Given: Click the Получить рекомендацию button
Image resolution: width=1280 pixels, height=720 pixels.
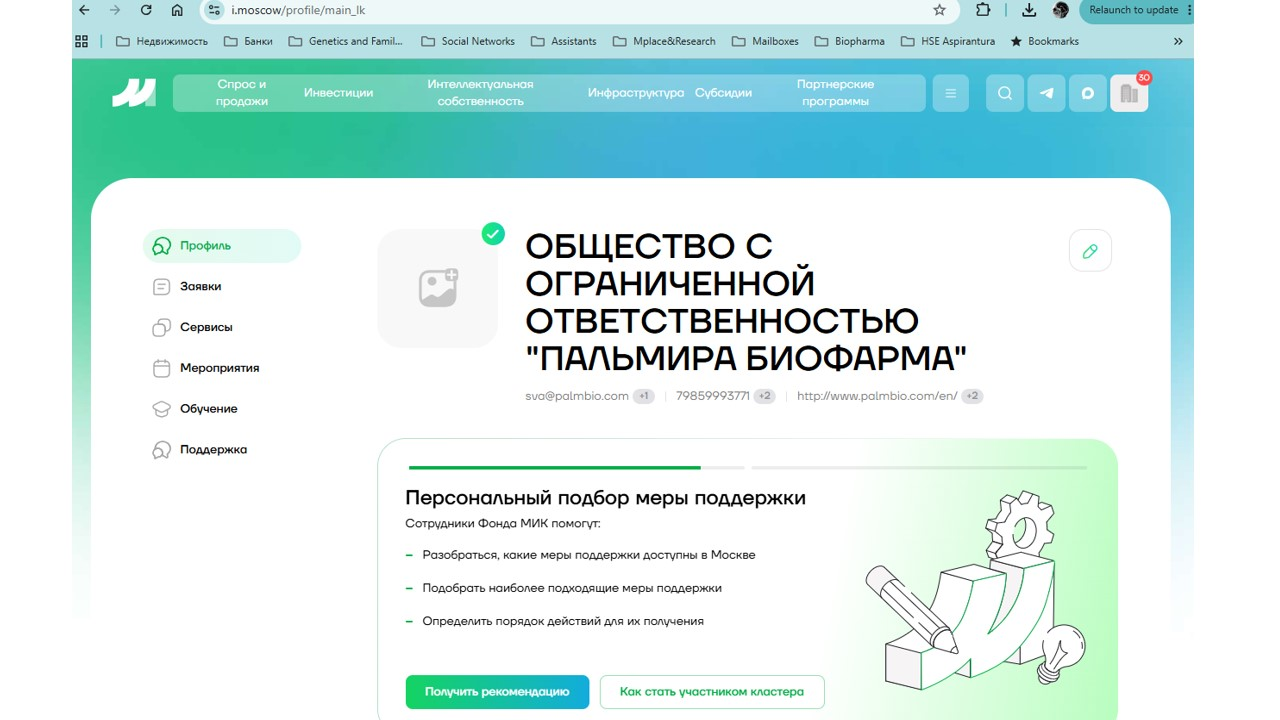Looking at the screenshot, I should (497, 692).
